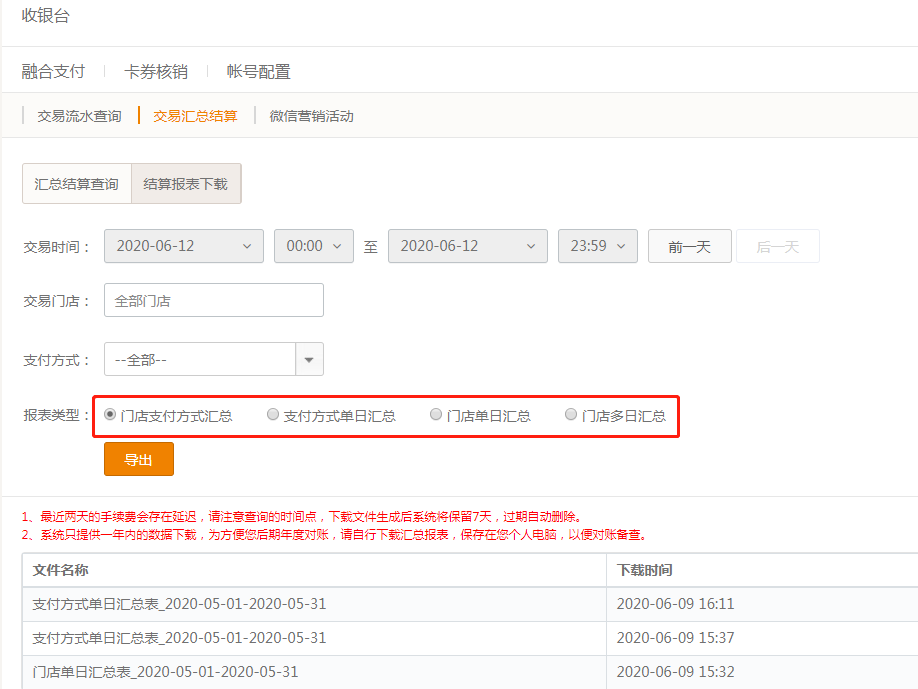Choose the 支付方式单日汇总 option
The height and width of the screenshot is (689, 918).
[x=273, y=413]
